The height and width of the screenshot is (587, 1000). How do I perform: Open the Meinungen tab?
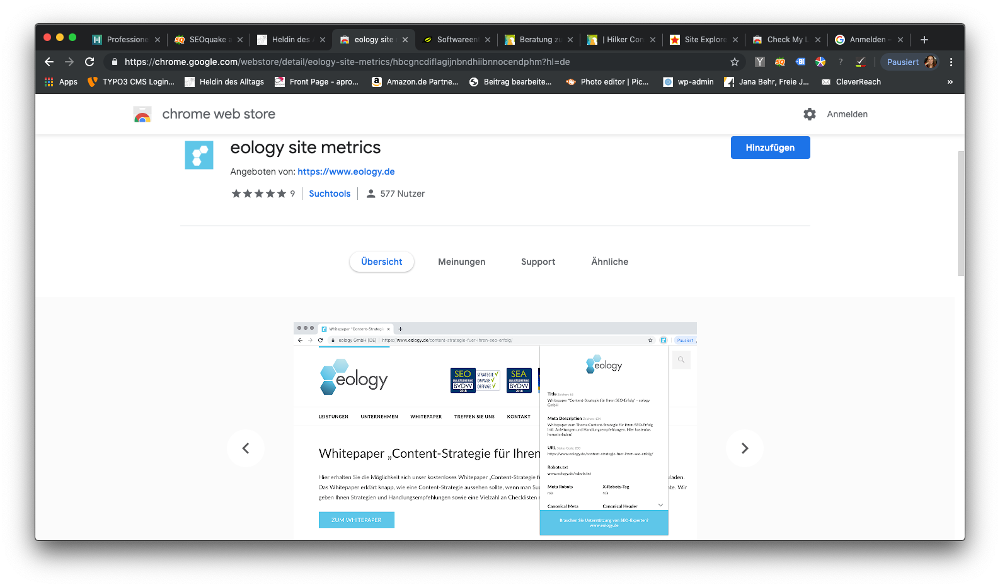click(462, 262)
